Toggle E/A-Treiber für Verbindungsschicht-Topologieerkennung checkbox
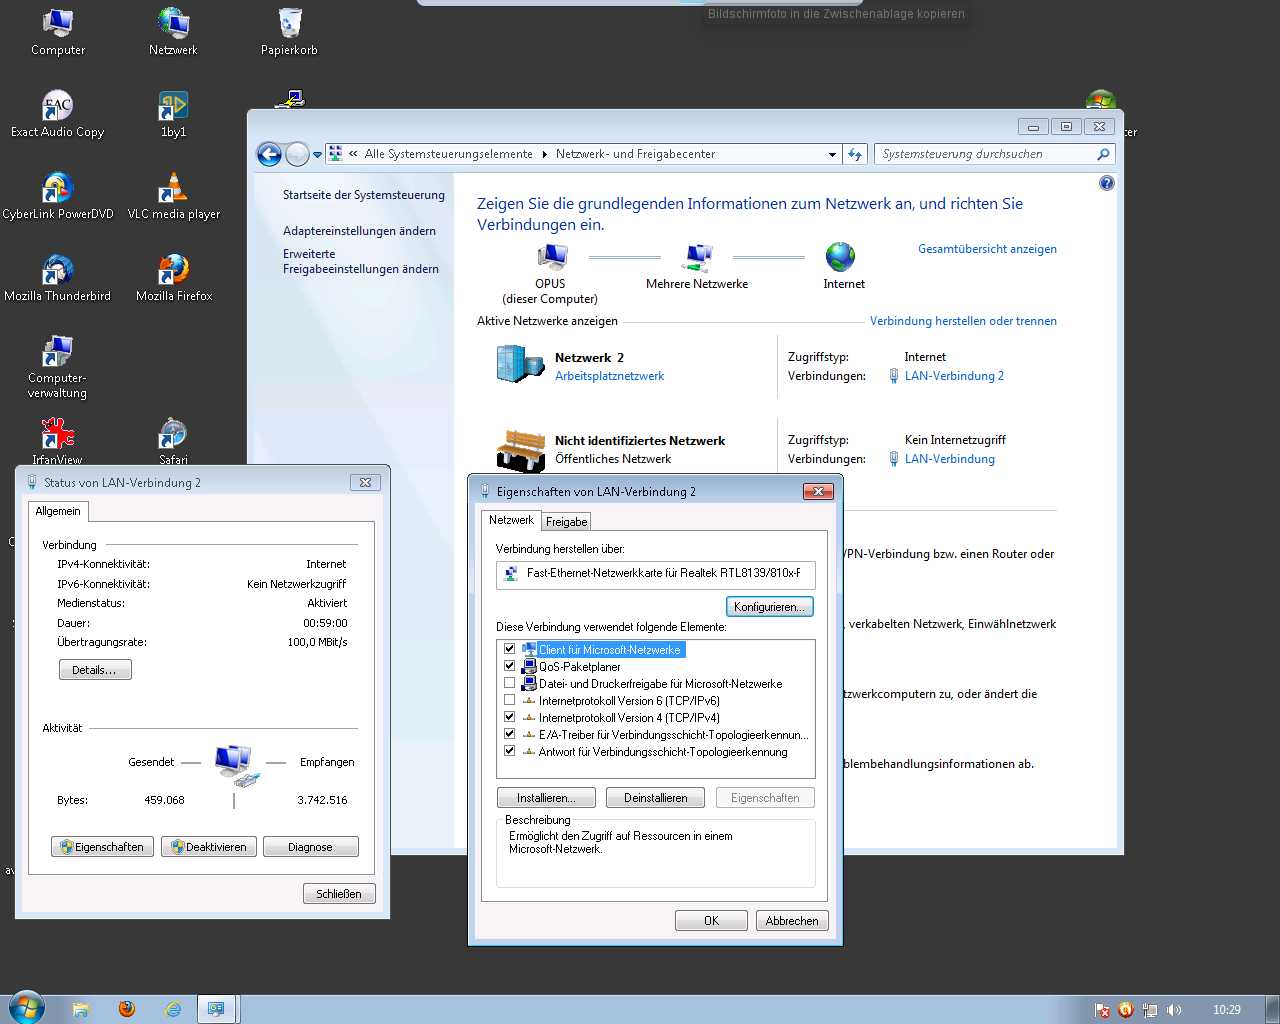Image resolution: width=1280 pixels, height=1024 pixels. tap(510, 734)
